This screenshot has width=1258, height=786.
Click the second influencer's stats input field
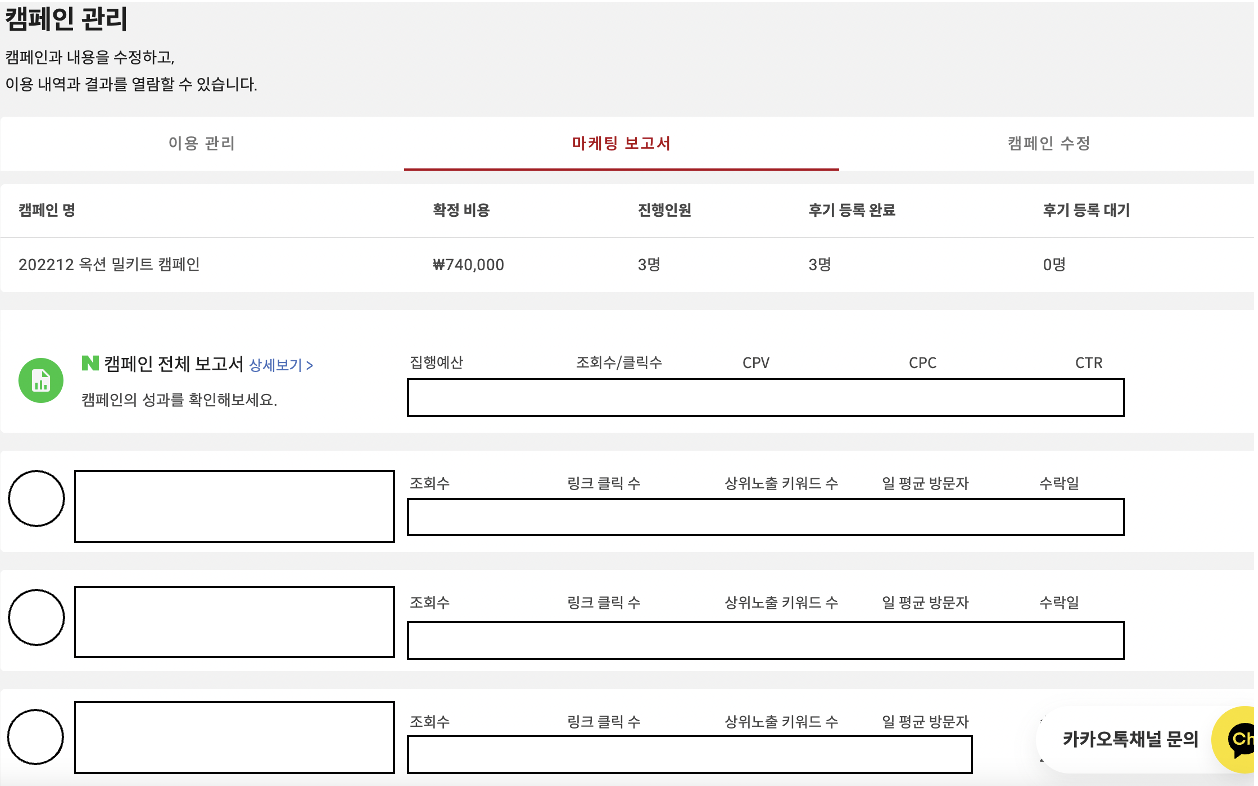765,640
